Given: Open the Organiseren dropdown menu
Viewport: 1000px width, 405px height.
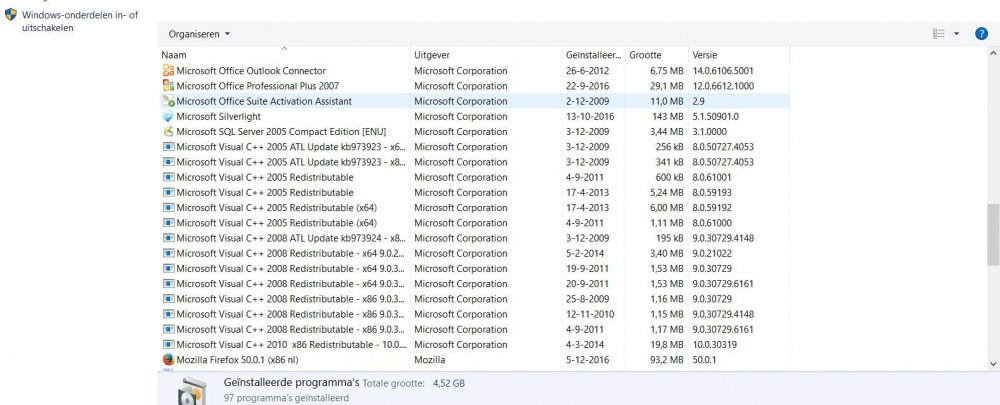Looking at the screenshot, I should click(x=199, y=34).
